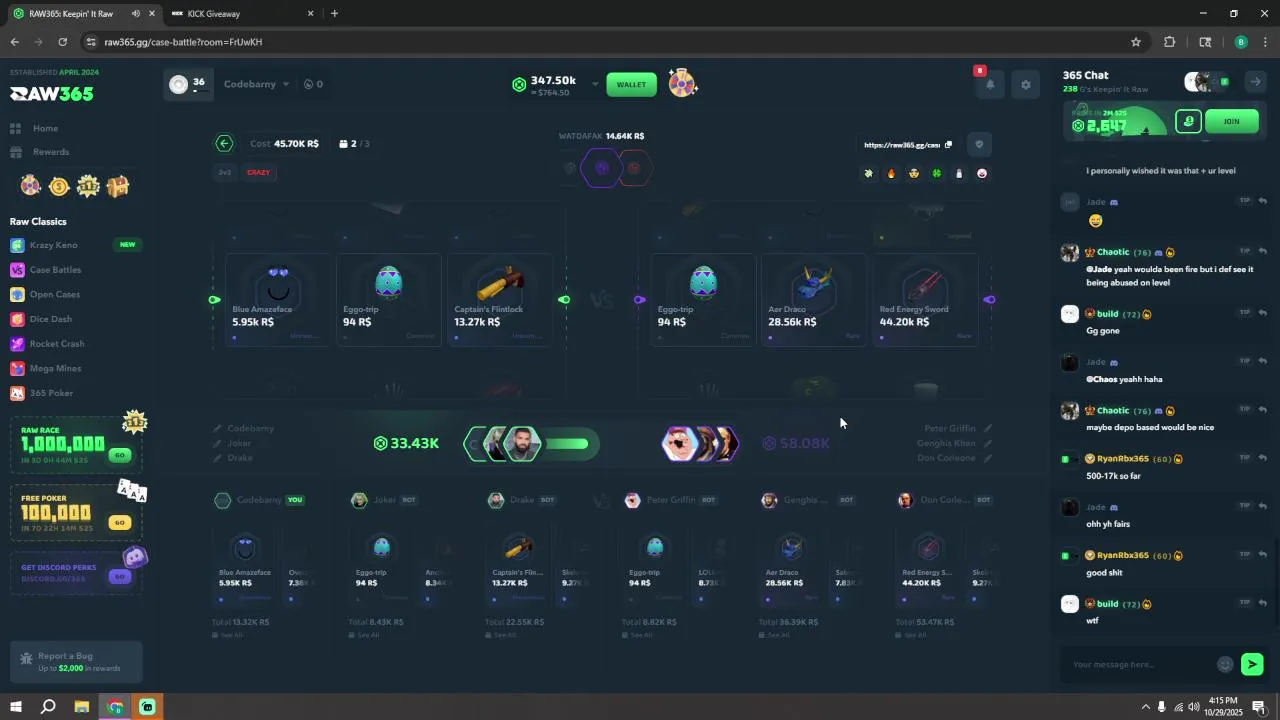The image size is (1280, 720).
Task: Click the WALLET button
Action: click(x=631, y=84)
